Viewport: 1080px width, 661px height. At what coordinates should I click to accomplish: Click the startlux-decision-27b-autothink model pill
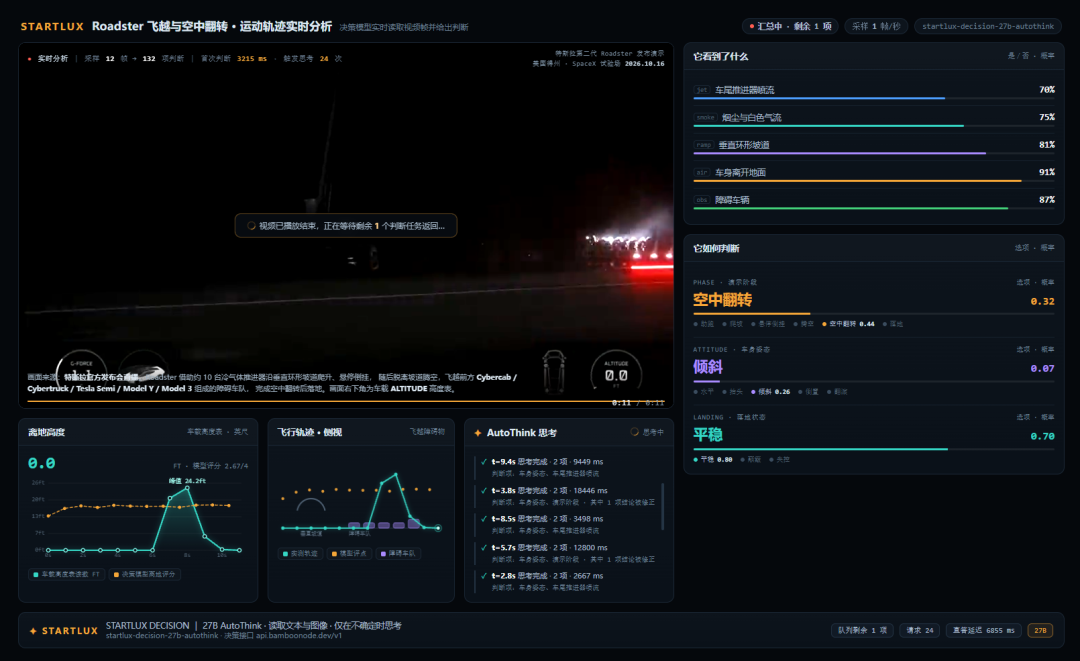988,27
